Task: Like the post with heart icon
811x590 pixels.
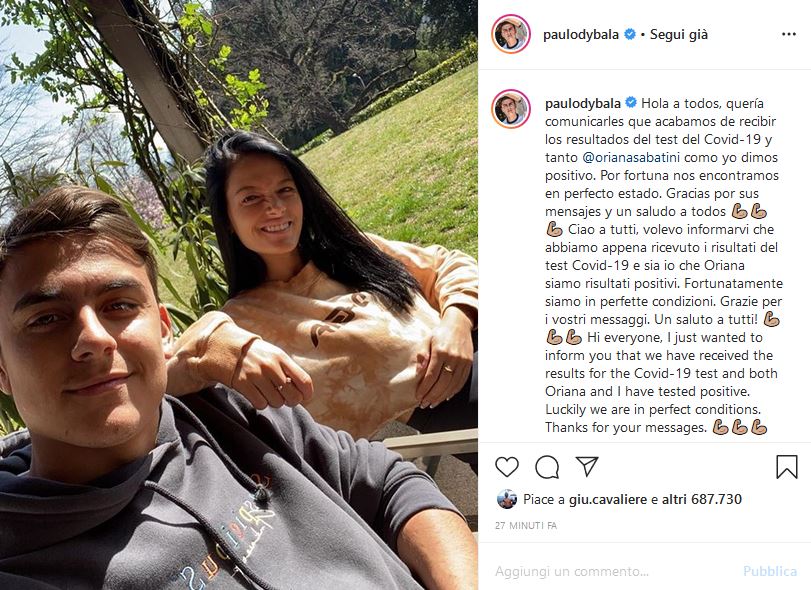Action: pyautogui.click(x=507, y=467)
